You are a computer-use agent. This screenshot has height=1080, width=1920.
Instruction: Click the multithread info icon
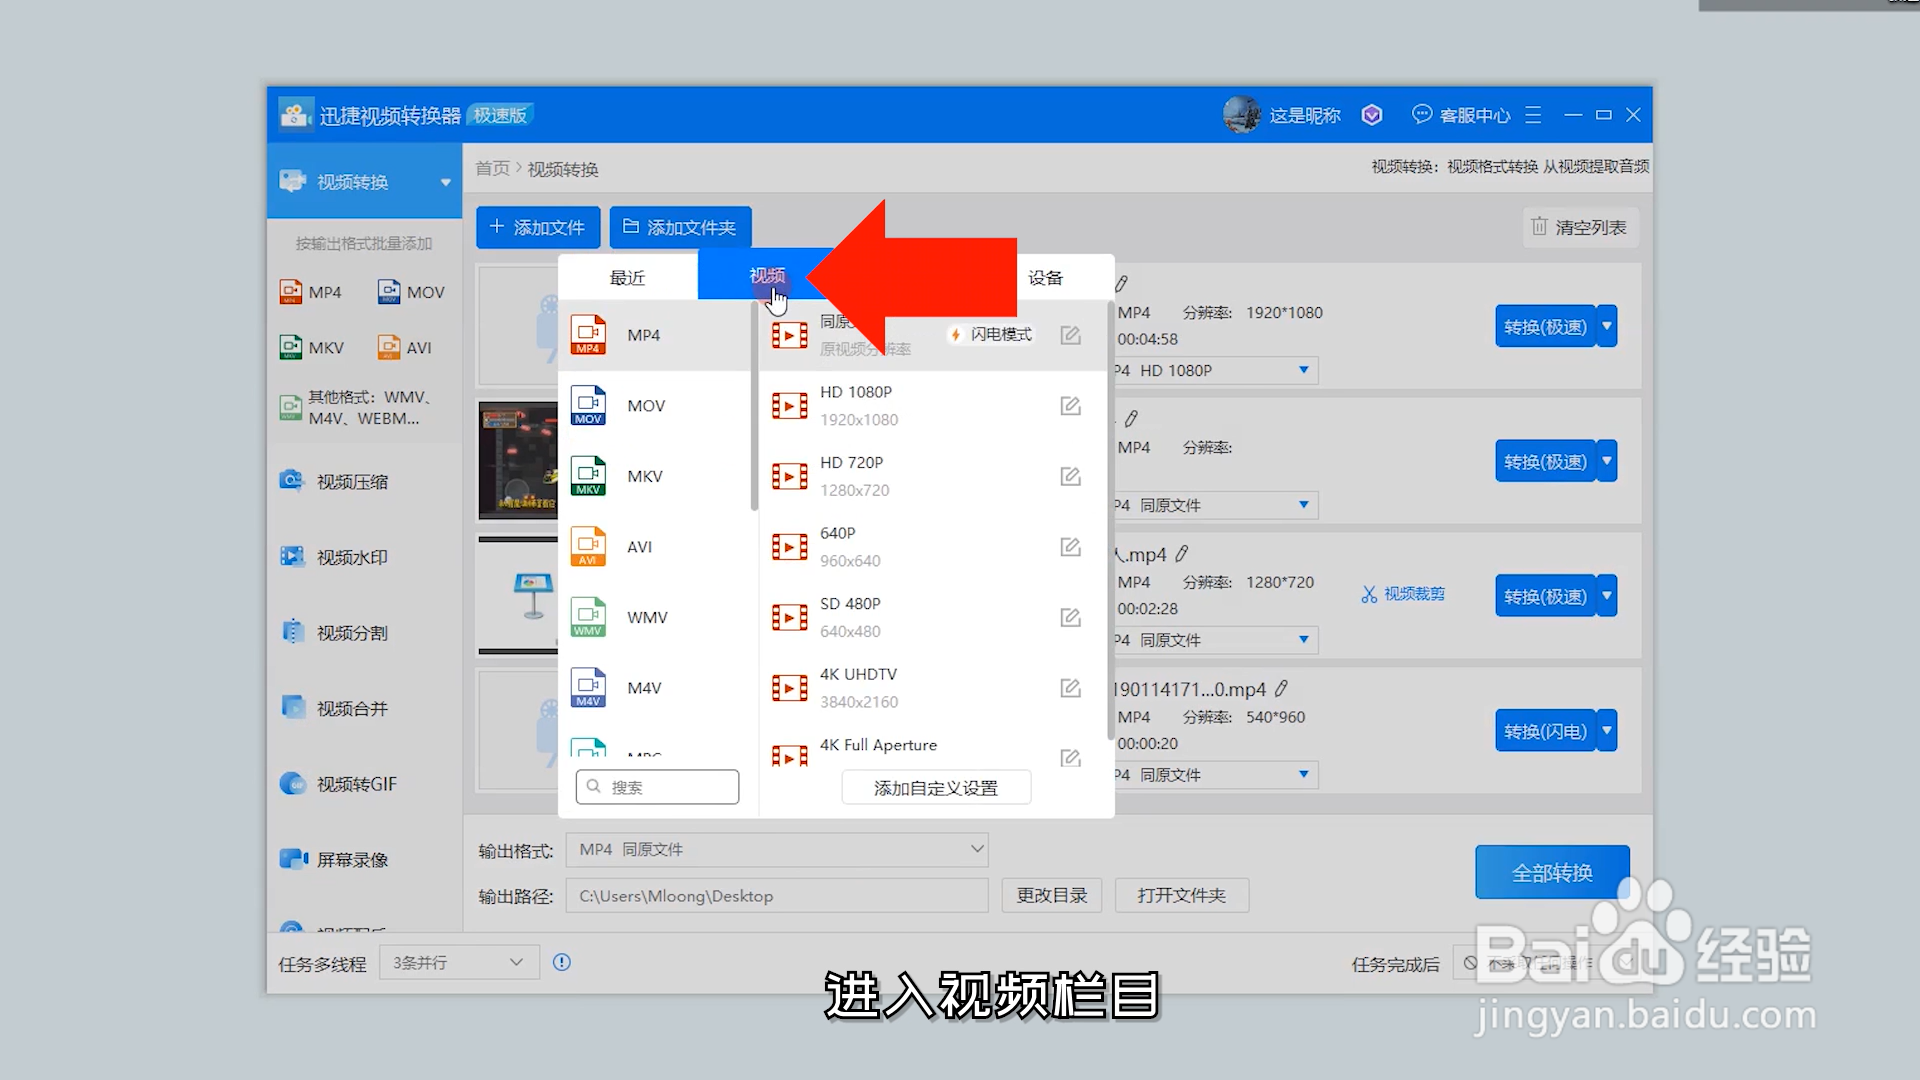coord(562,962)
